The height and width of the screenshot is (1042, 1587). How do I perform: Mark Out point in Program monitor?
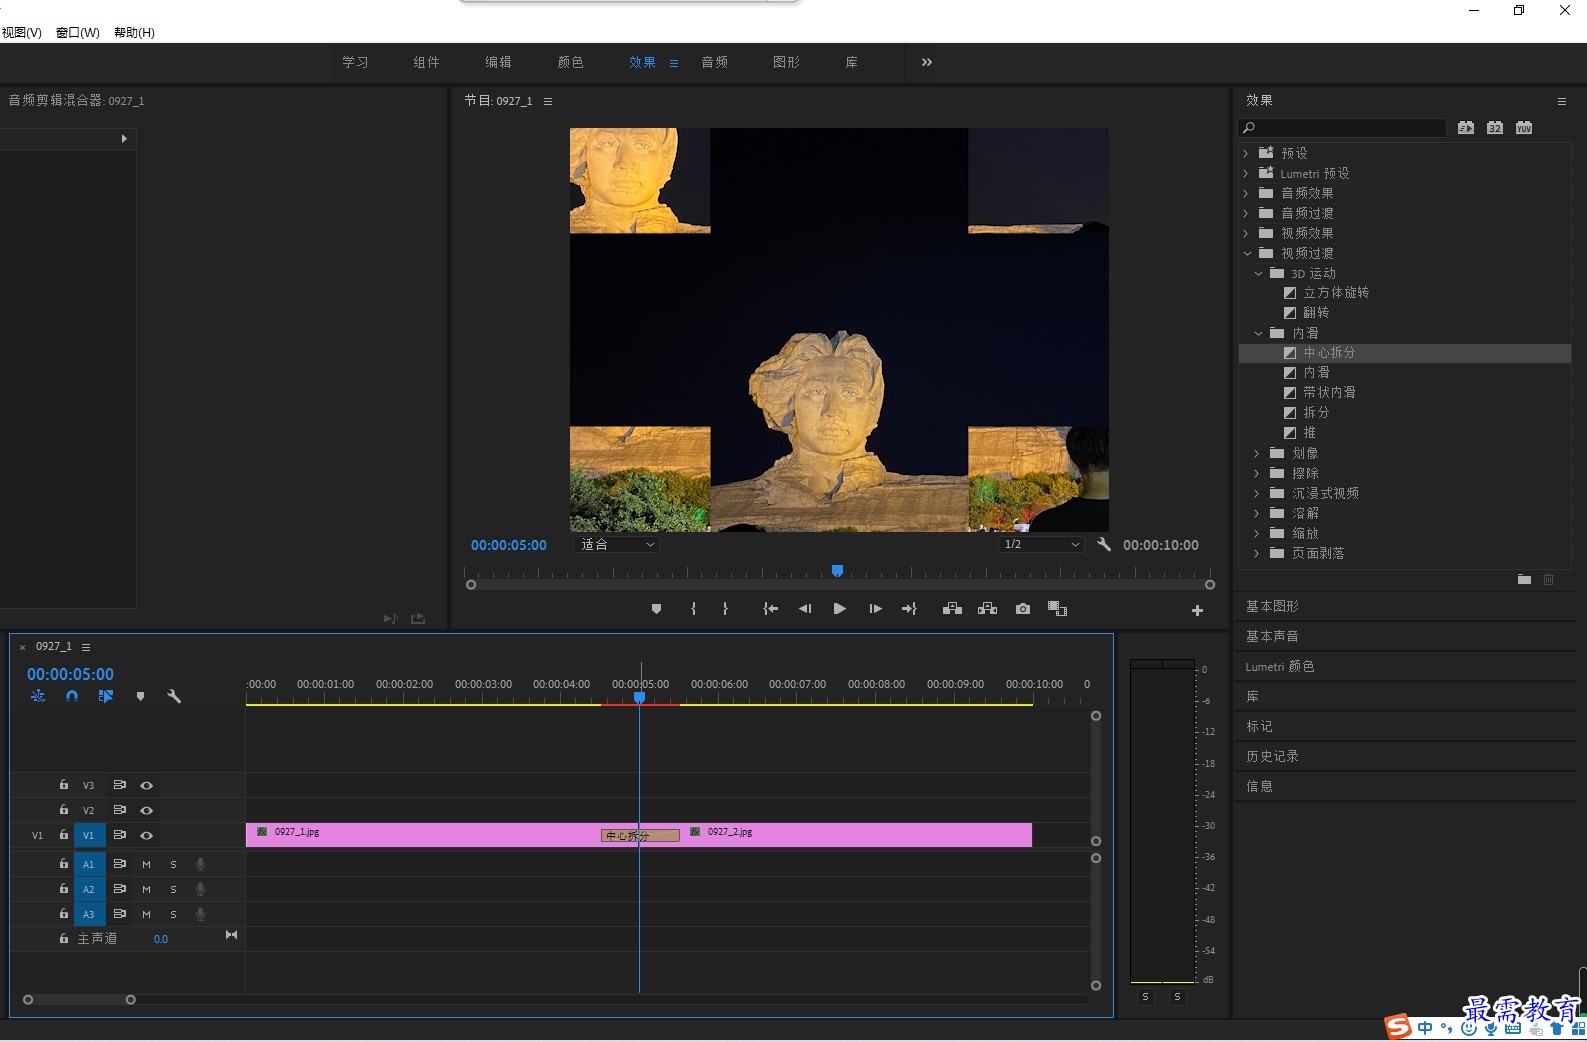tap(725, 609)
